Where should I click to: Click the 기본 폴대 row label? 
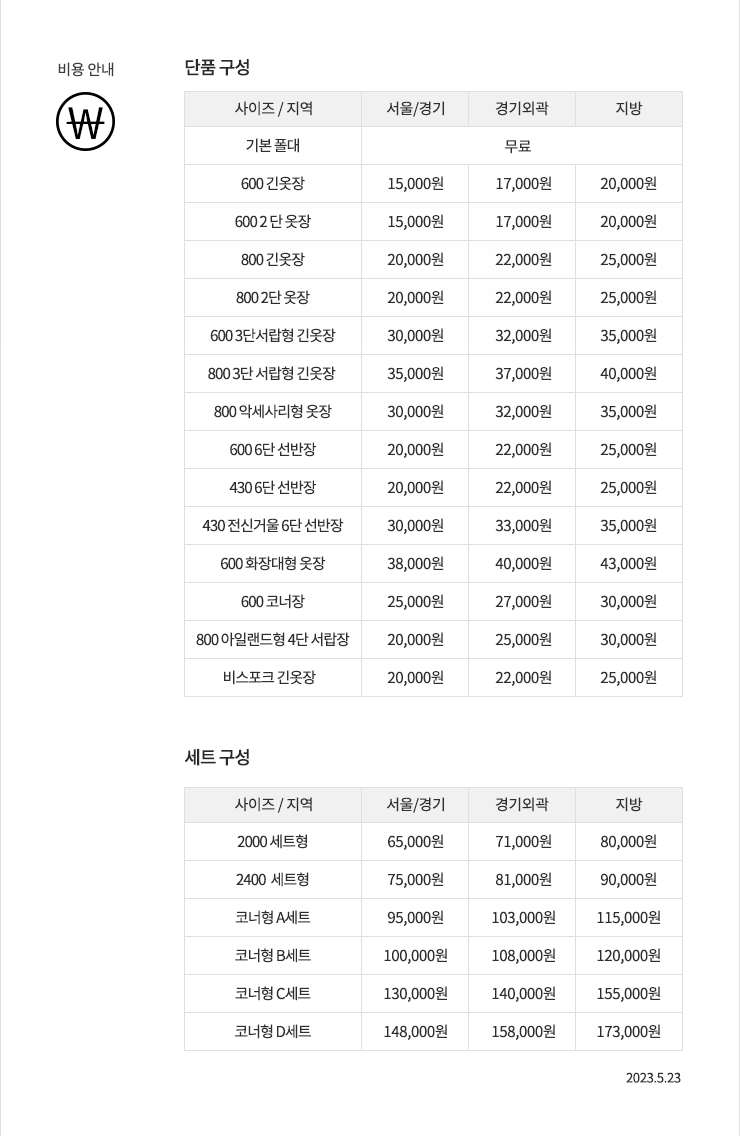pos(273,146)
